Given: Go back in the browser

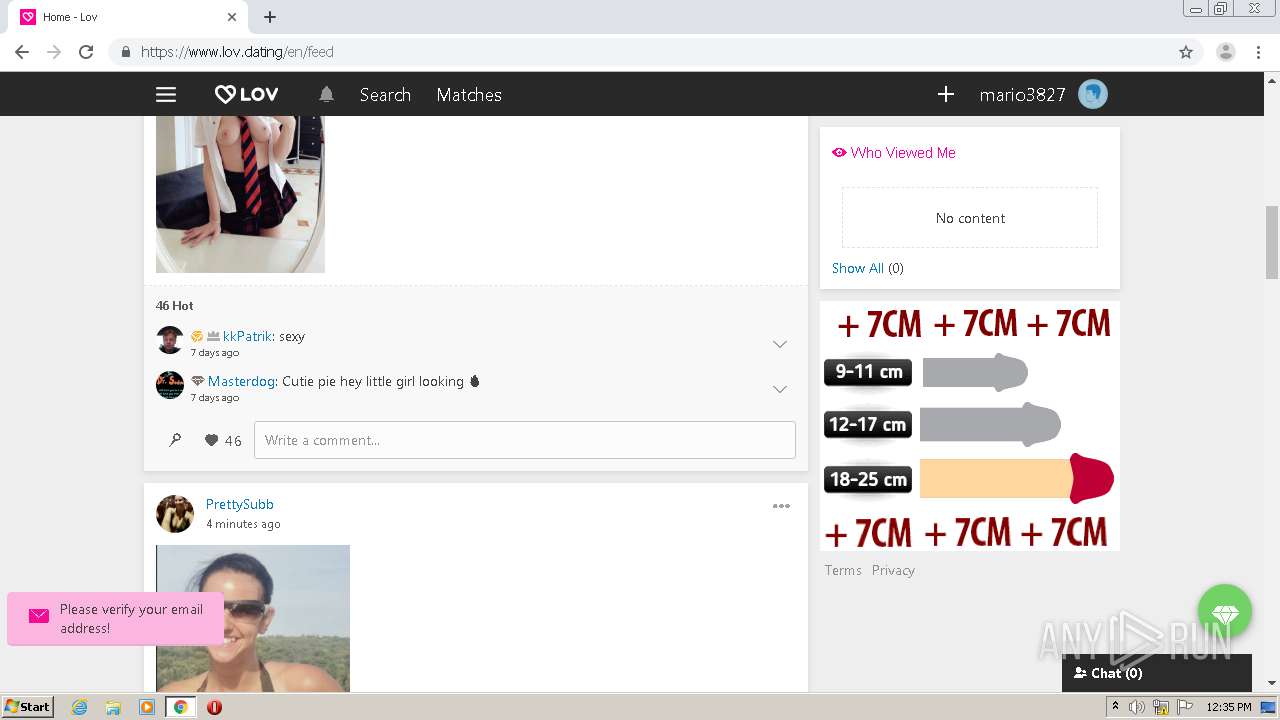Looking at the screenshot, I should [22, 52].
